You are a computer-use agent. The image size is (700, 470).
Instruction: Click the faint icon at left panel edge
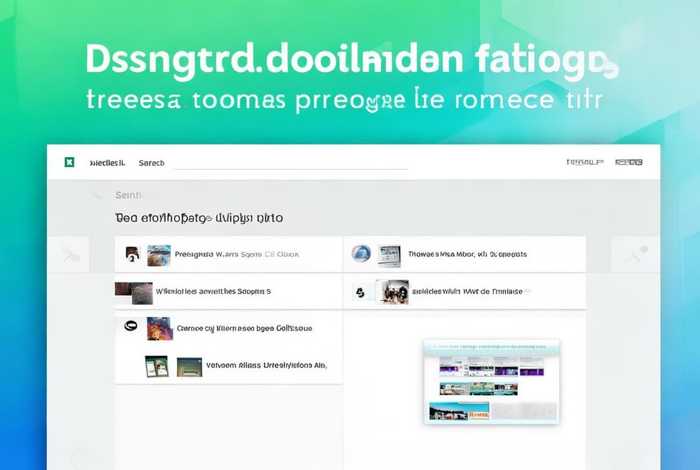[x=72, y=254]
